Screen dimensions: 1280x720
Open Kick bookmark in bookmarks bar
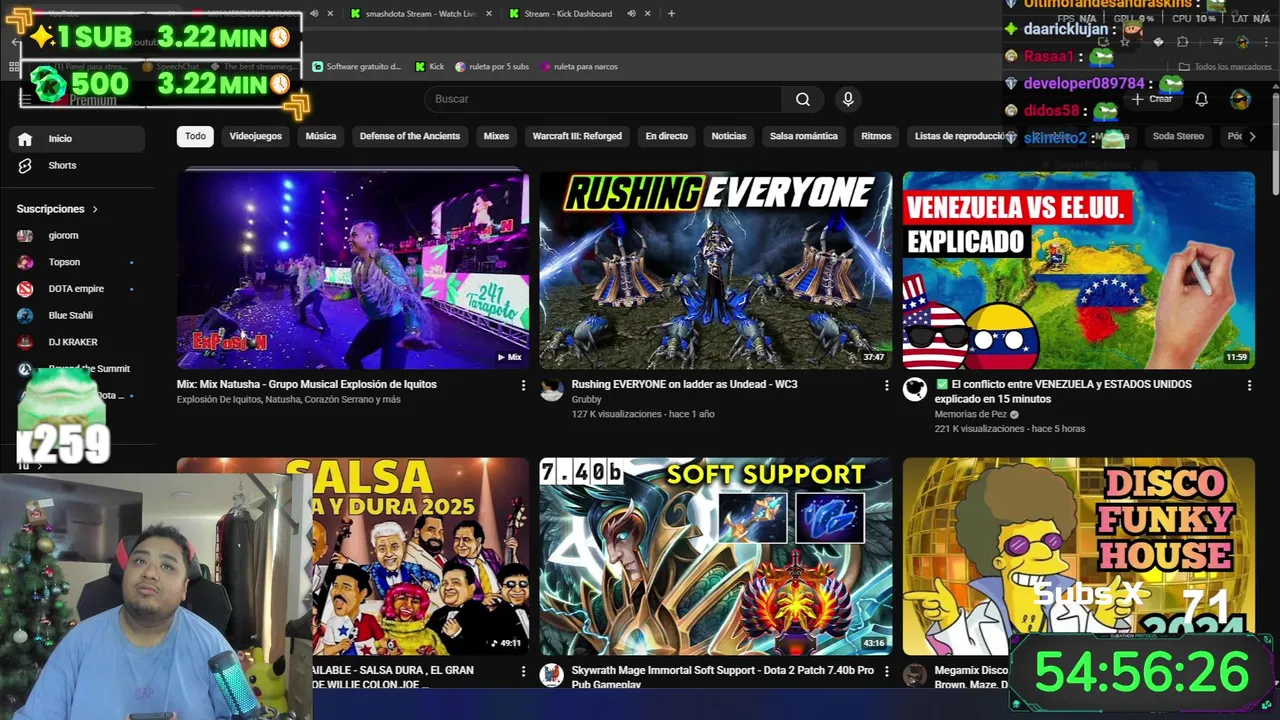[429, 67]
